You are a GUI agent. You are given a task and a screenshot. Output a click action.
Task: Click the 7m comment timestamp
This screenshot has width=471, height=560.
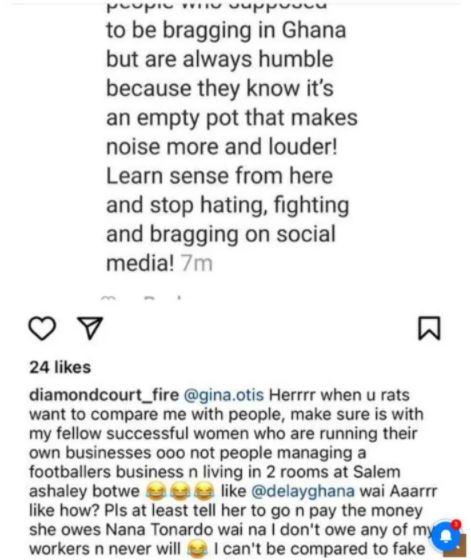(x=197, y=264)
